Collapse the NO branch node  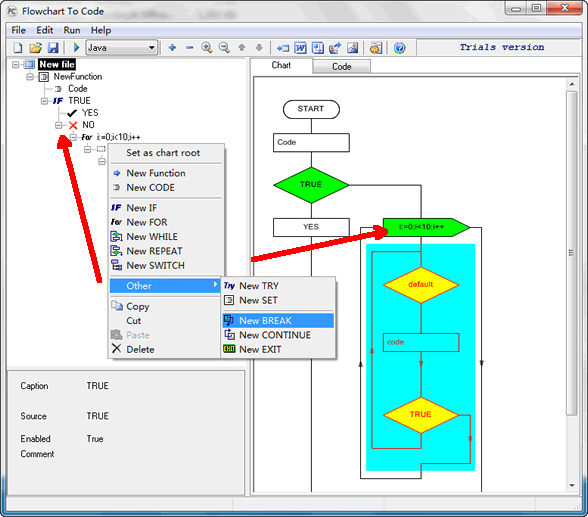[x=58, y=125]
